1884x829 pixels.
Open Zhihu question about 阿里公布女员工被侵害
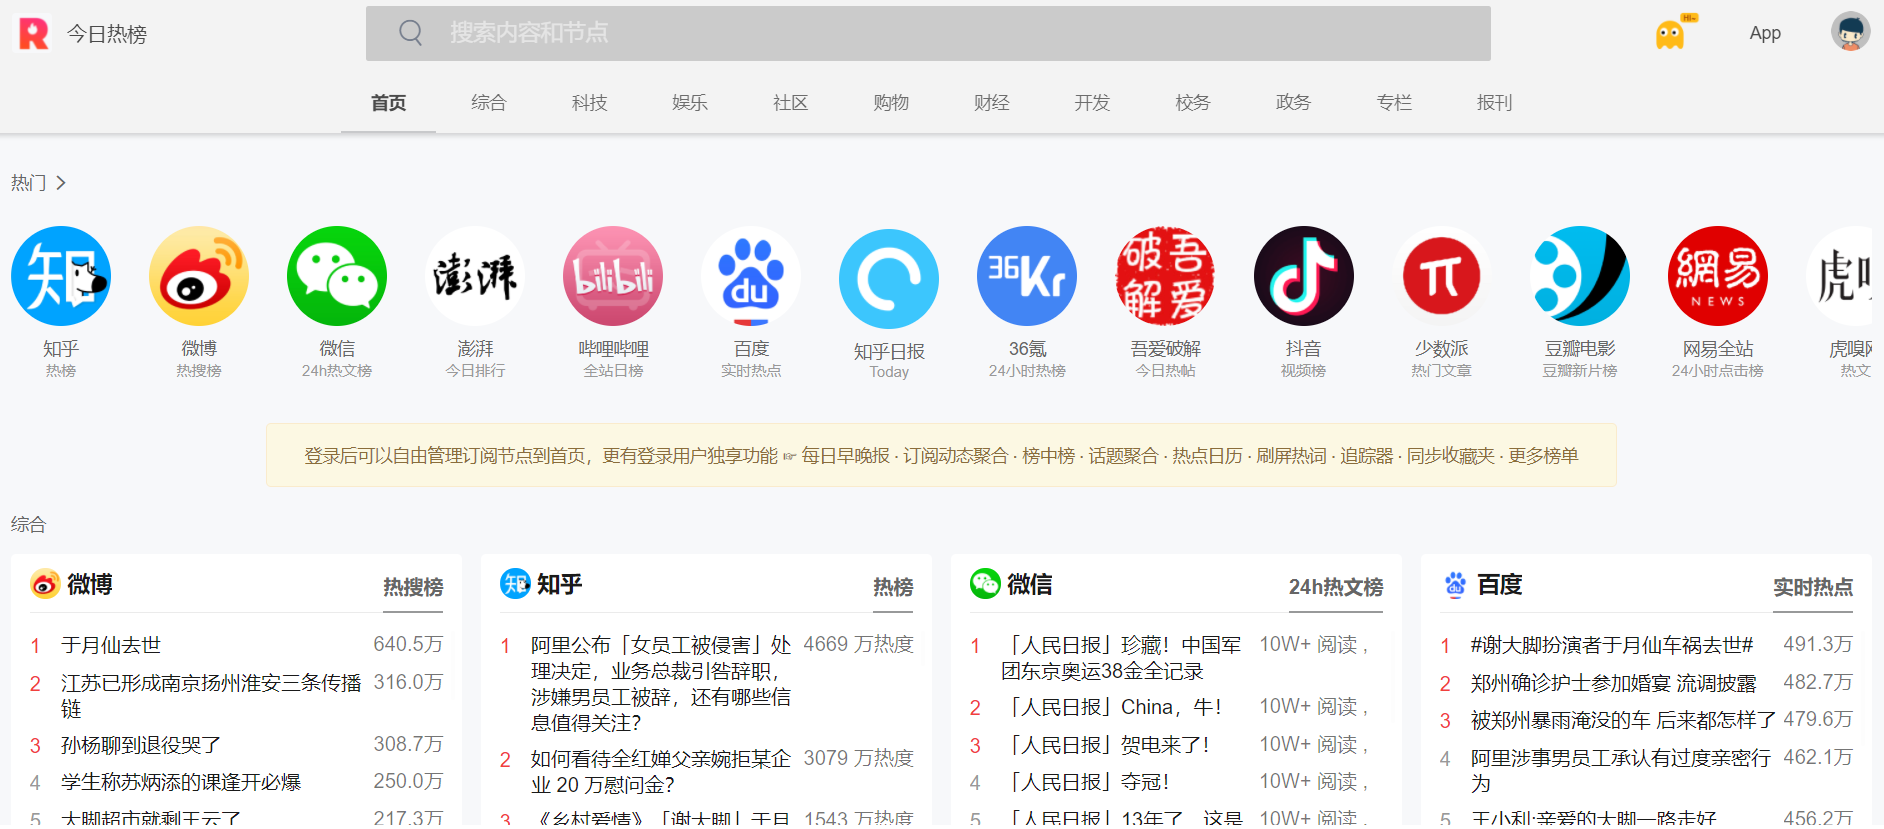coord(661,683)
